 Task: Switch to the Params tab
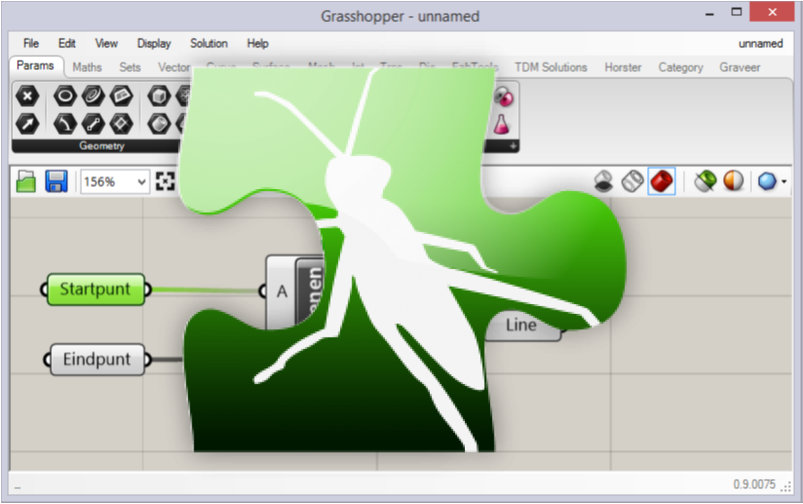(x=35, y=66)
